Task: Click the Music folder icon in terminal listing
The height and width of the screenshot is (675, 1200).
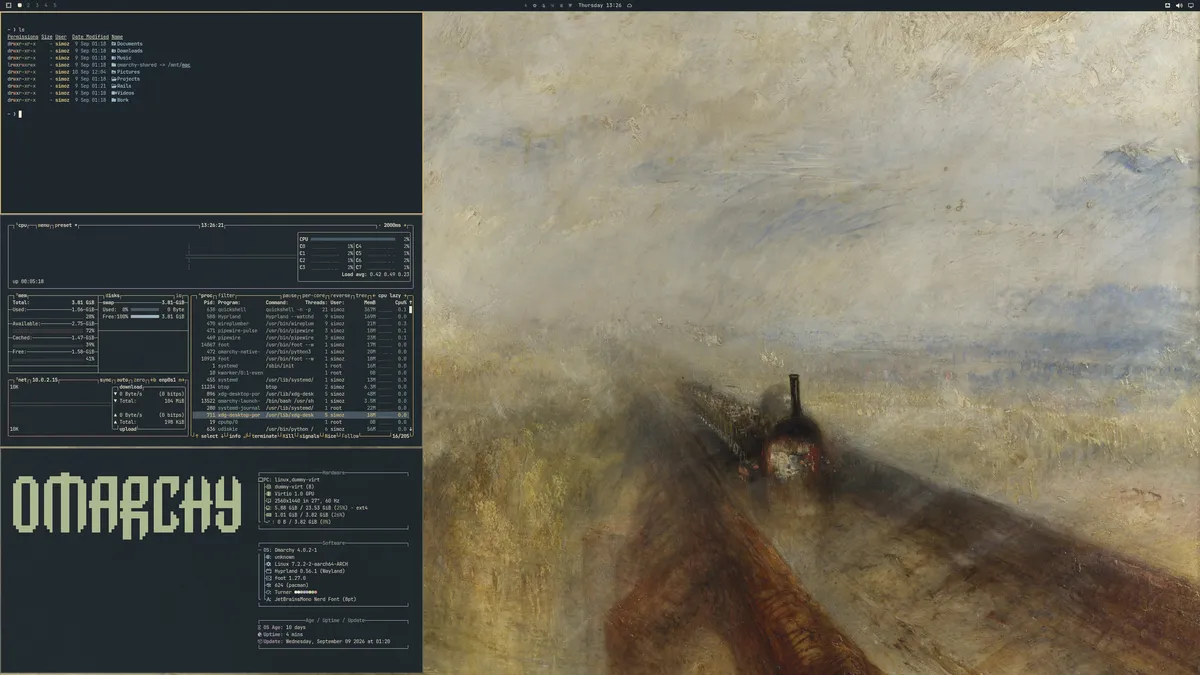Action: (114, 58)
